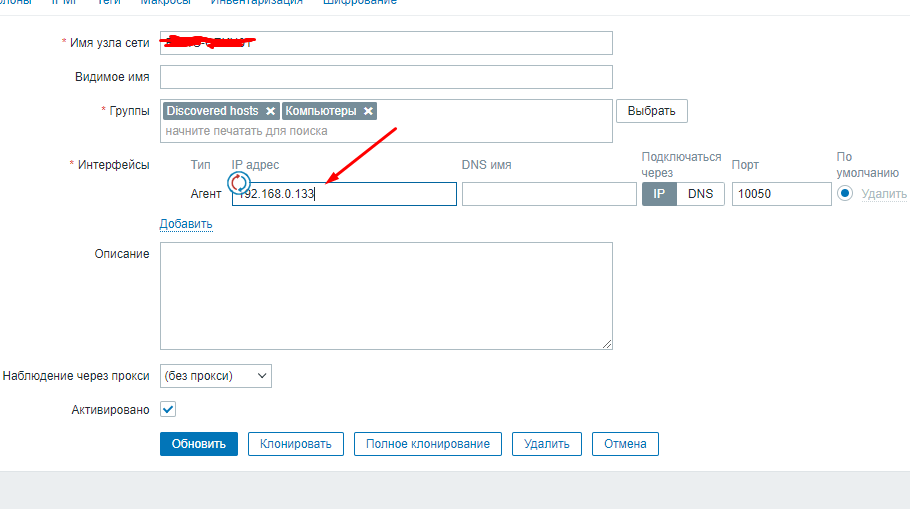Click the Удалить button beside Полное клонирование
This screenshot has width=910, height=509.
click(x=547, y=444)
